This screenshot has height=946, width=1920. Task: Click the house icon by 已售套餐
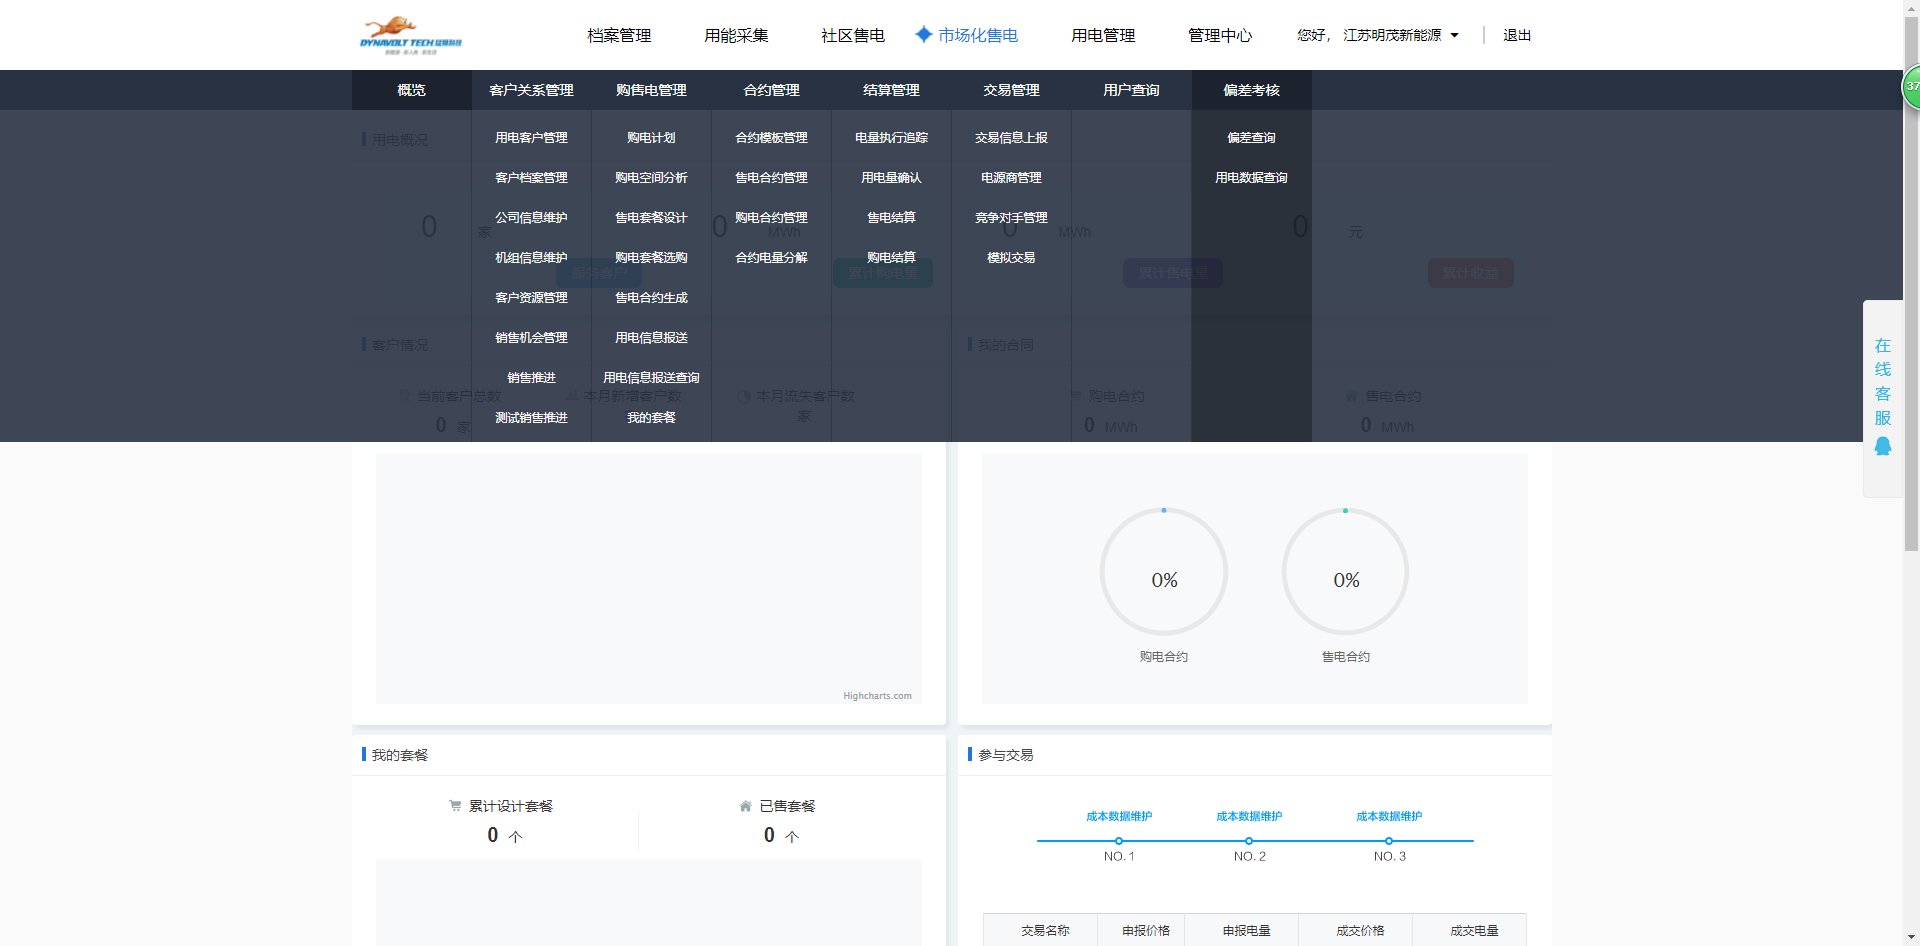point(745,806)
